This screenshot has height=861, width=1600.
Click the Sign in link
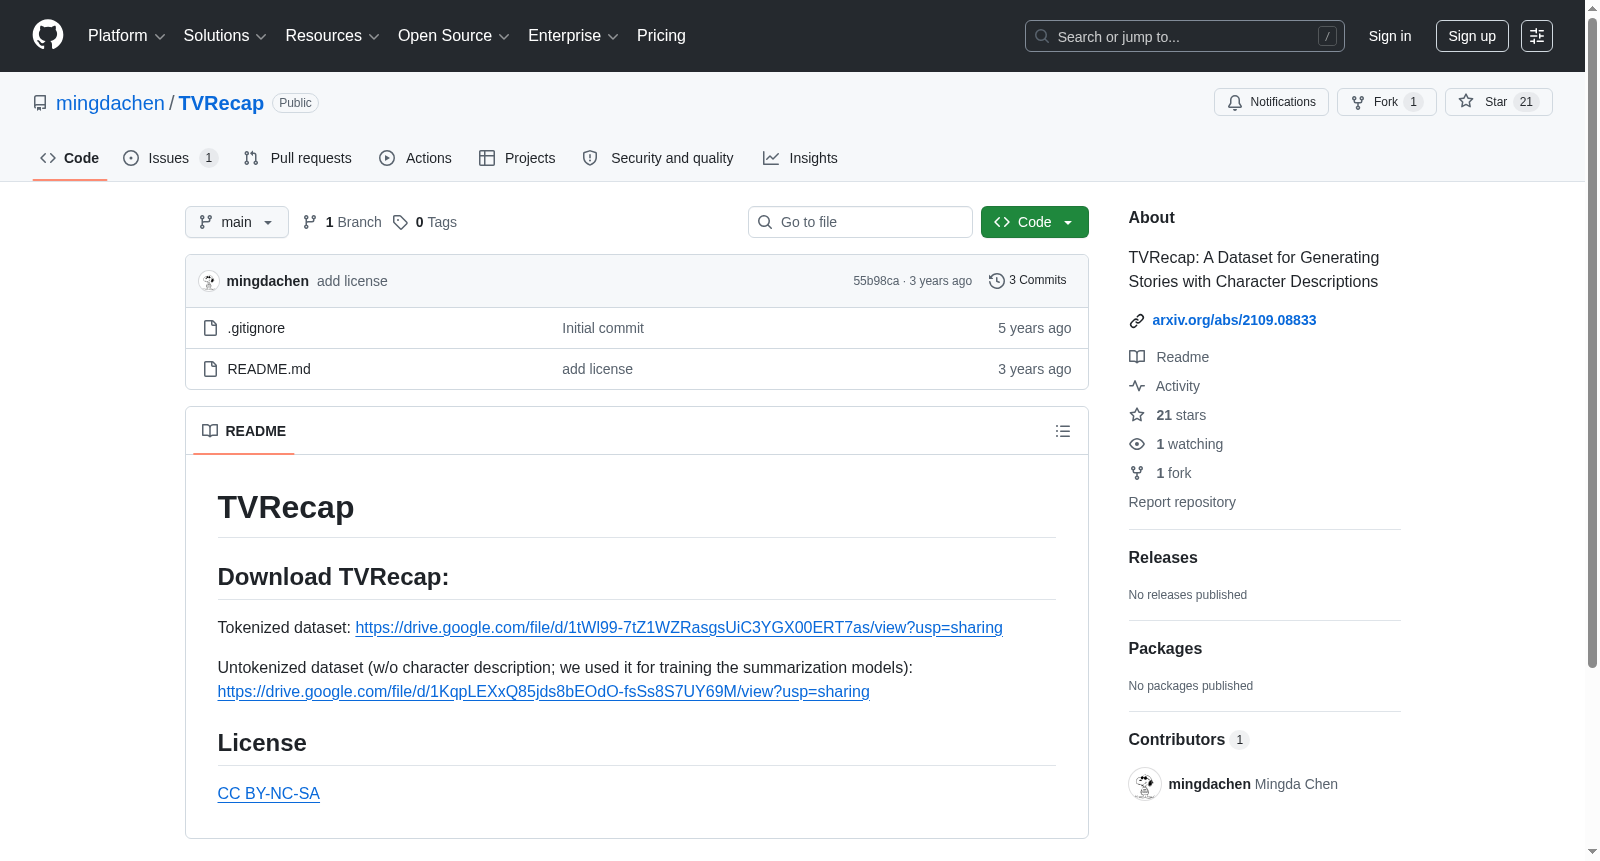coord(1390,36)
